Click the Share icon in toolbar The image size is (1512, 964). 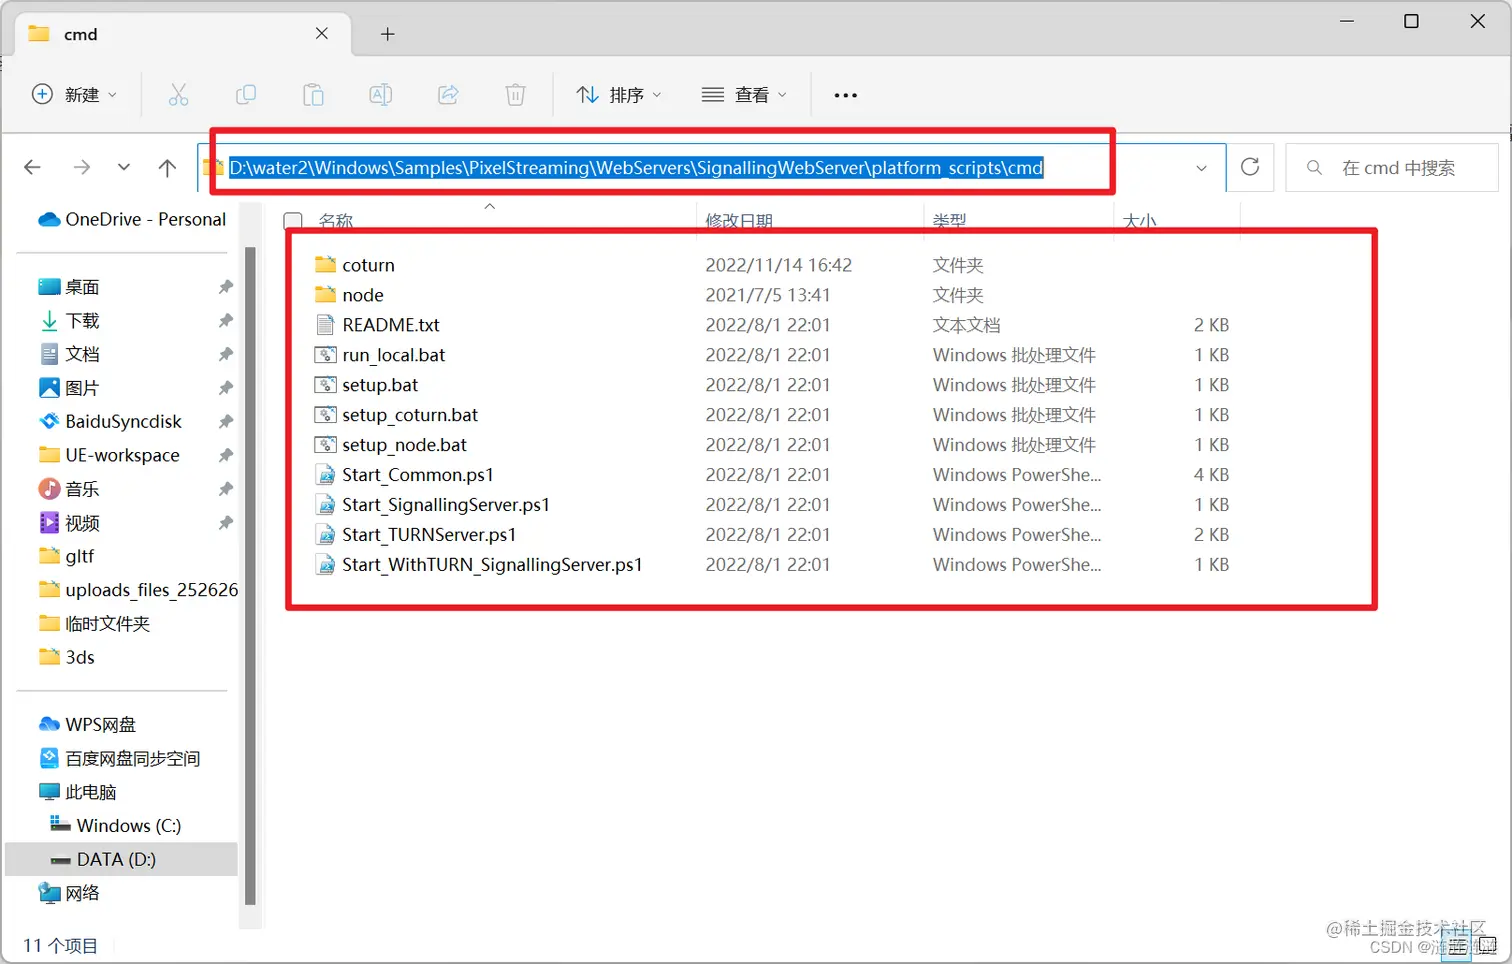[x=448, y=95]
